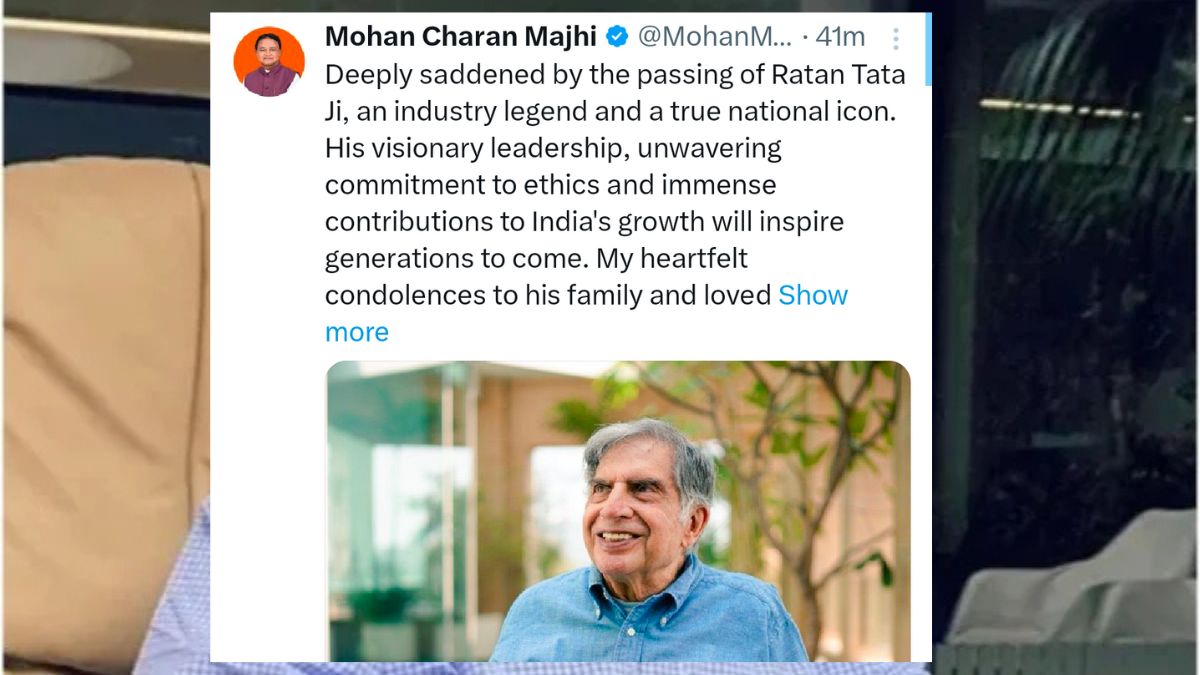Click the display name Mohan Charan Majhi
Viewport: 1200px width, 675px height.
coord(461,38)
